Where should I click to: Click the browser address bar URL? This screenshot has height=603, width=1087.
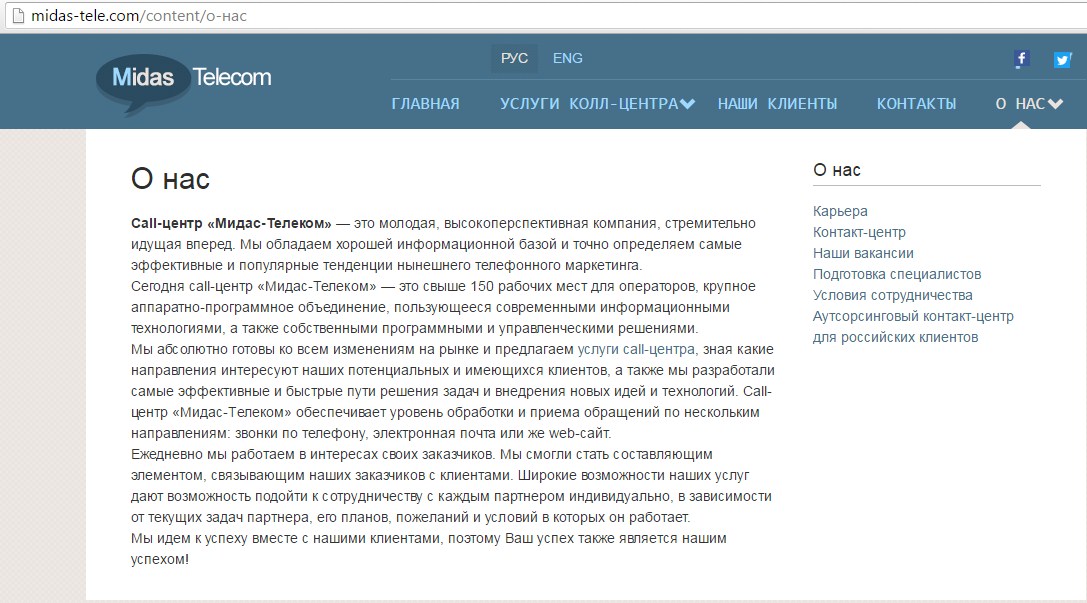point(140,16)
